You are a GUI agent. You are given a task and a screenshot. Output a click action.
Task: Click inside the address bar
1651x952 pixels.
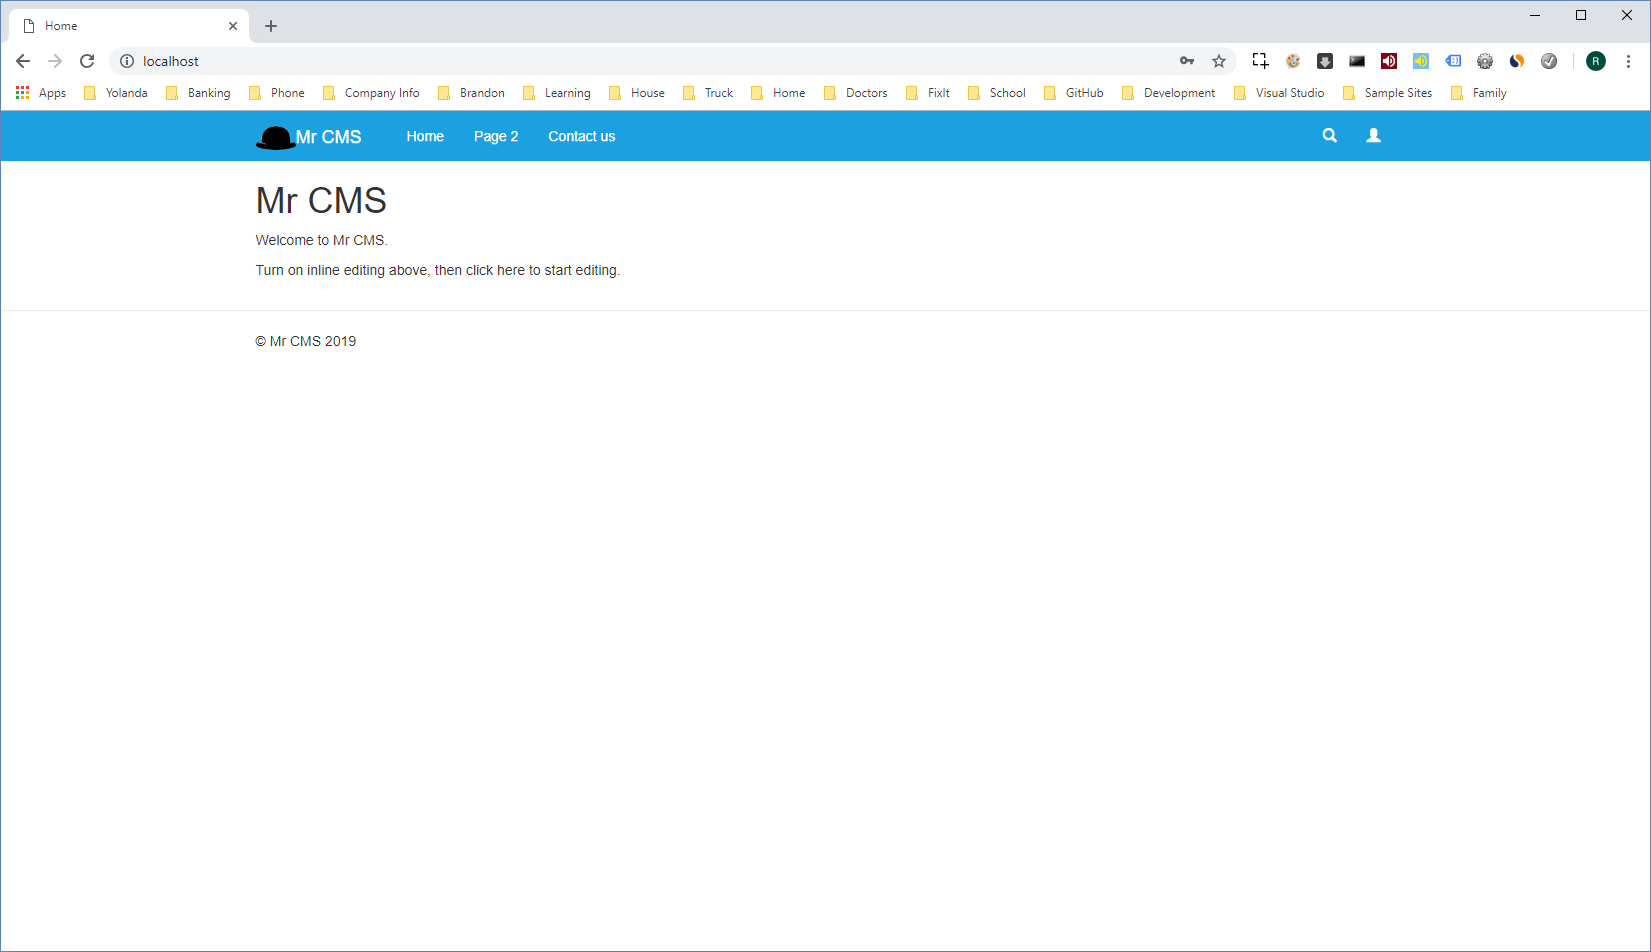[400, 61]
